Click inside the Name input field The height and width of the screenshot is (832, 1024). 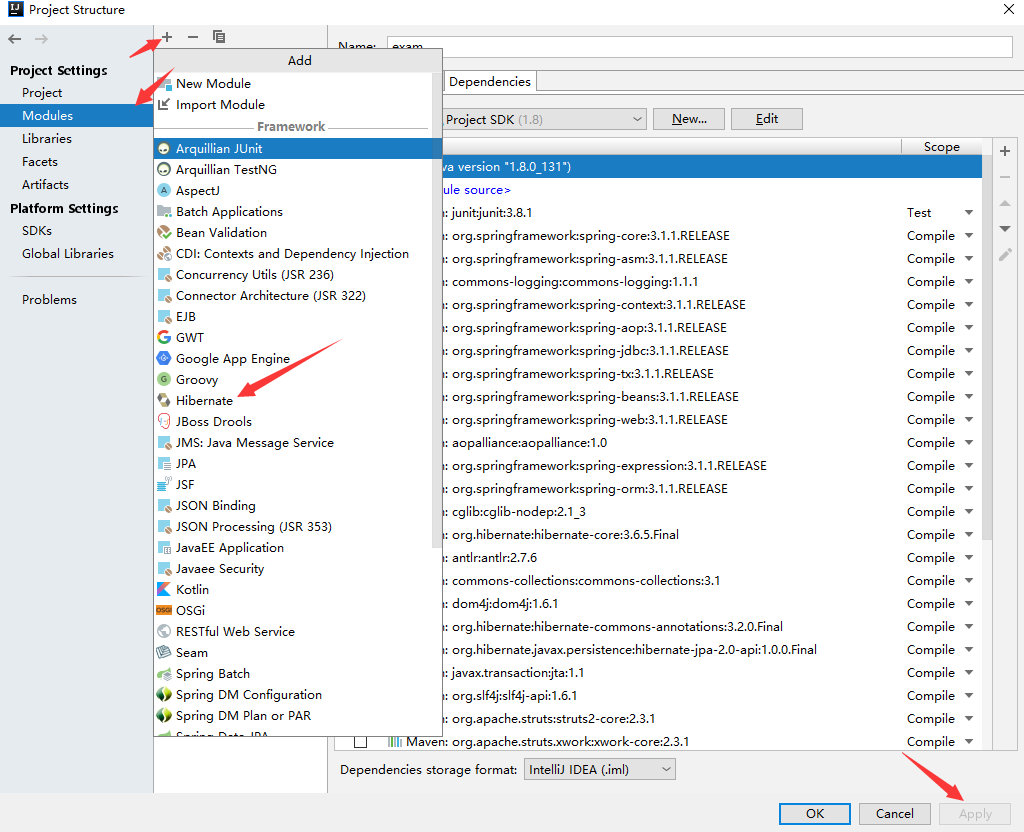click(x=700, y=46)
